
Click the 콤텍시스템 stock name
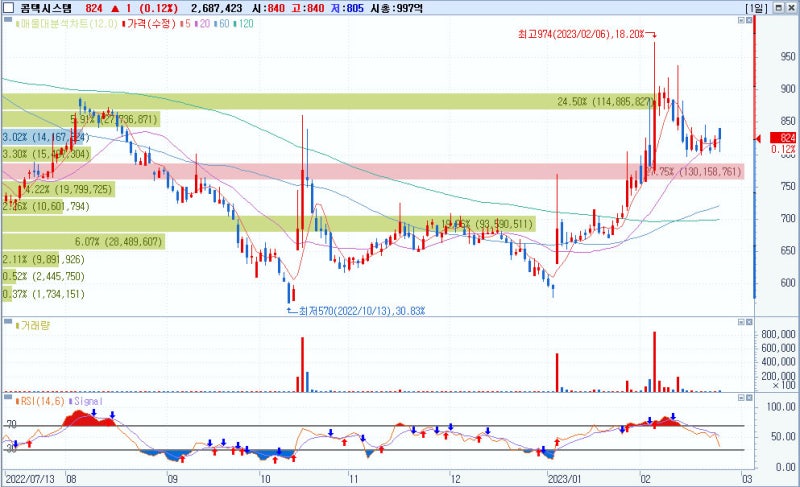tap(46, 8)
